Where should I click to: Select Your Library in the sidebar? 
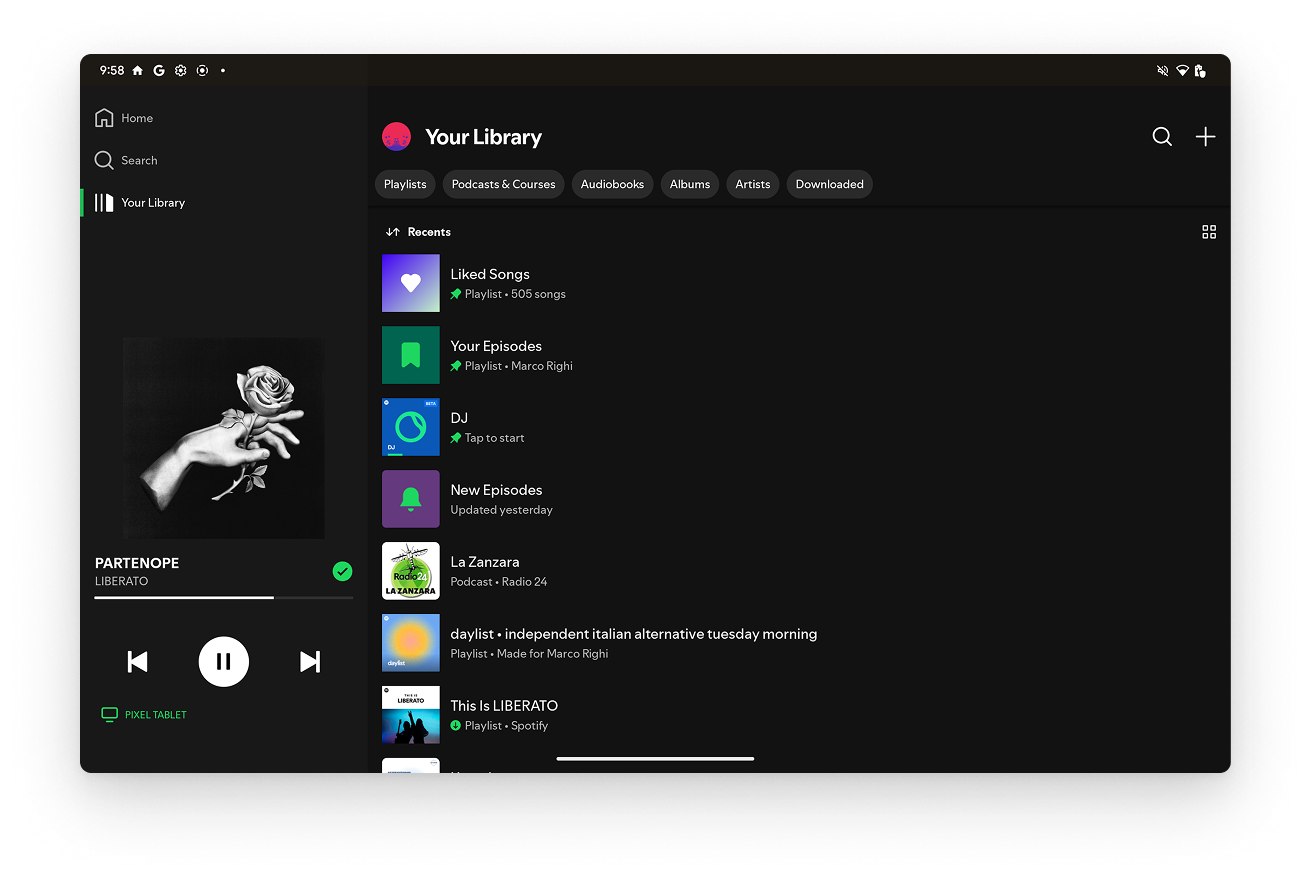click(x=140, y=202)
